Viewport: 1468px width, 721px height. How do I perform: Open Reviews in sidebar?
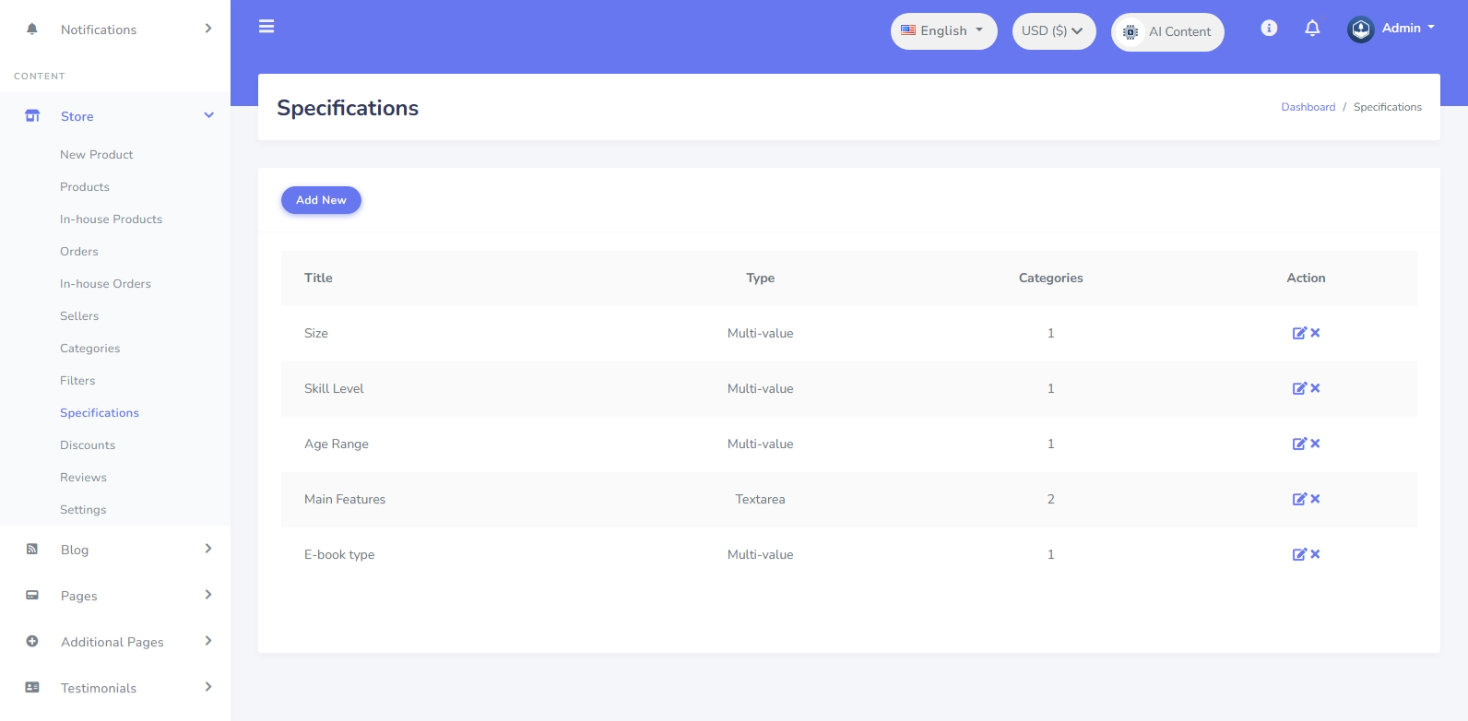83,477
